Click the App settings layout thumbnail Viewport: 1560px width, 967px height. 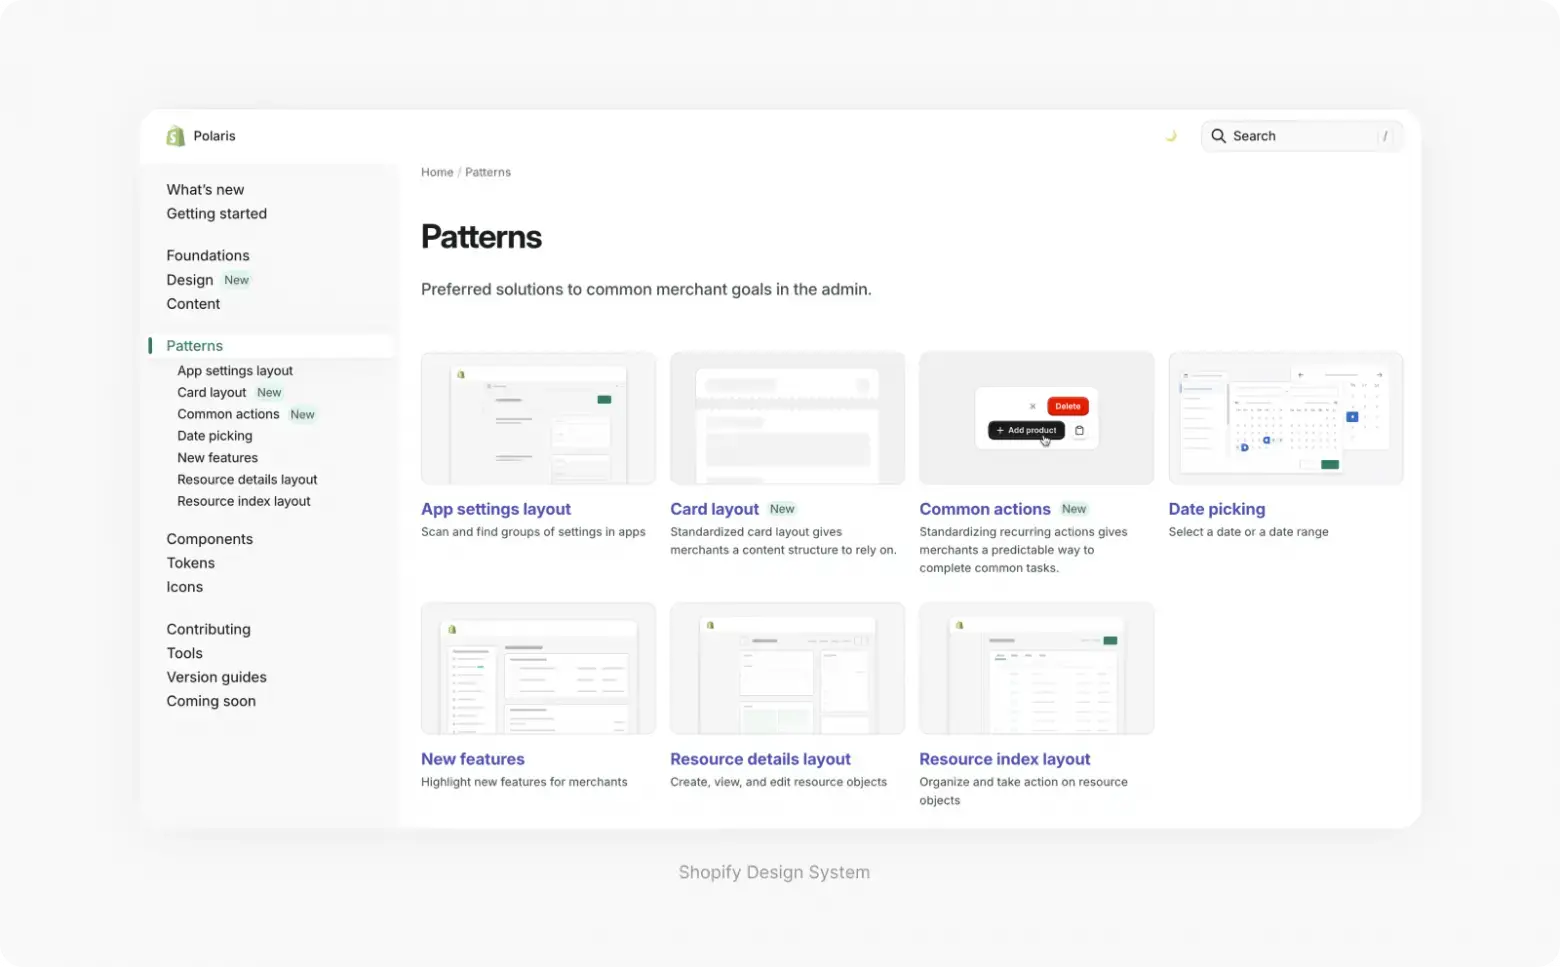pyautogui.click(x=538, y=419)
